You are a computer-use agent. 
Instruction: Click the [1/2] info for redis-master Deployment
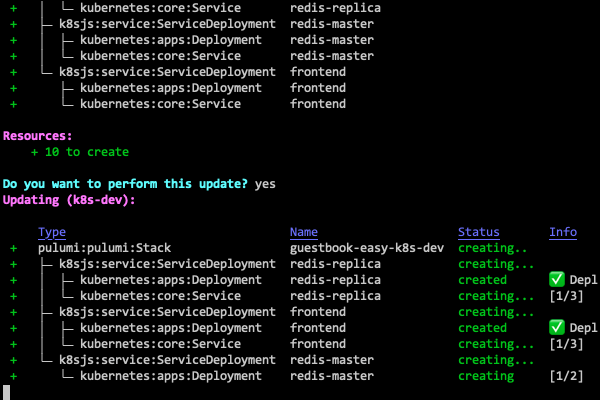coord(566,376)
